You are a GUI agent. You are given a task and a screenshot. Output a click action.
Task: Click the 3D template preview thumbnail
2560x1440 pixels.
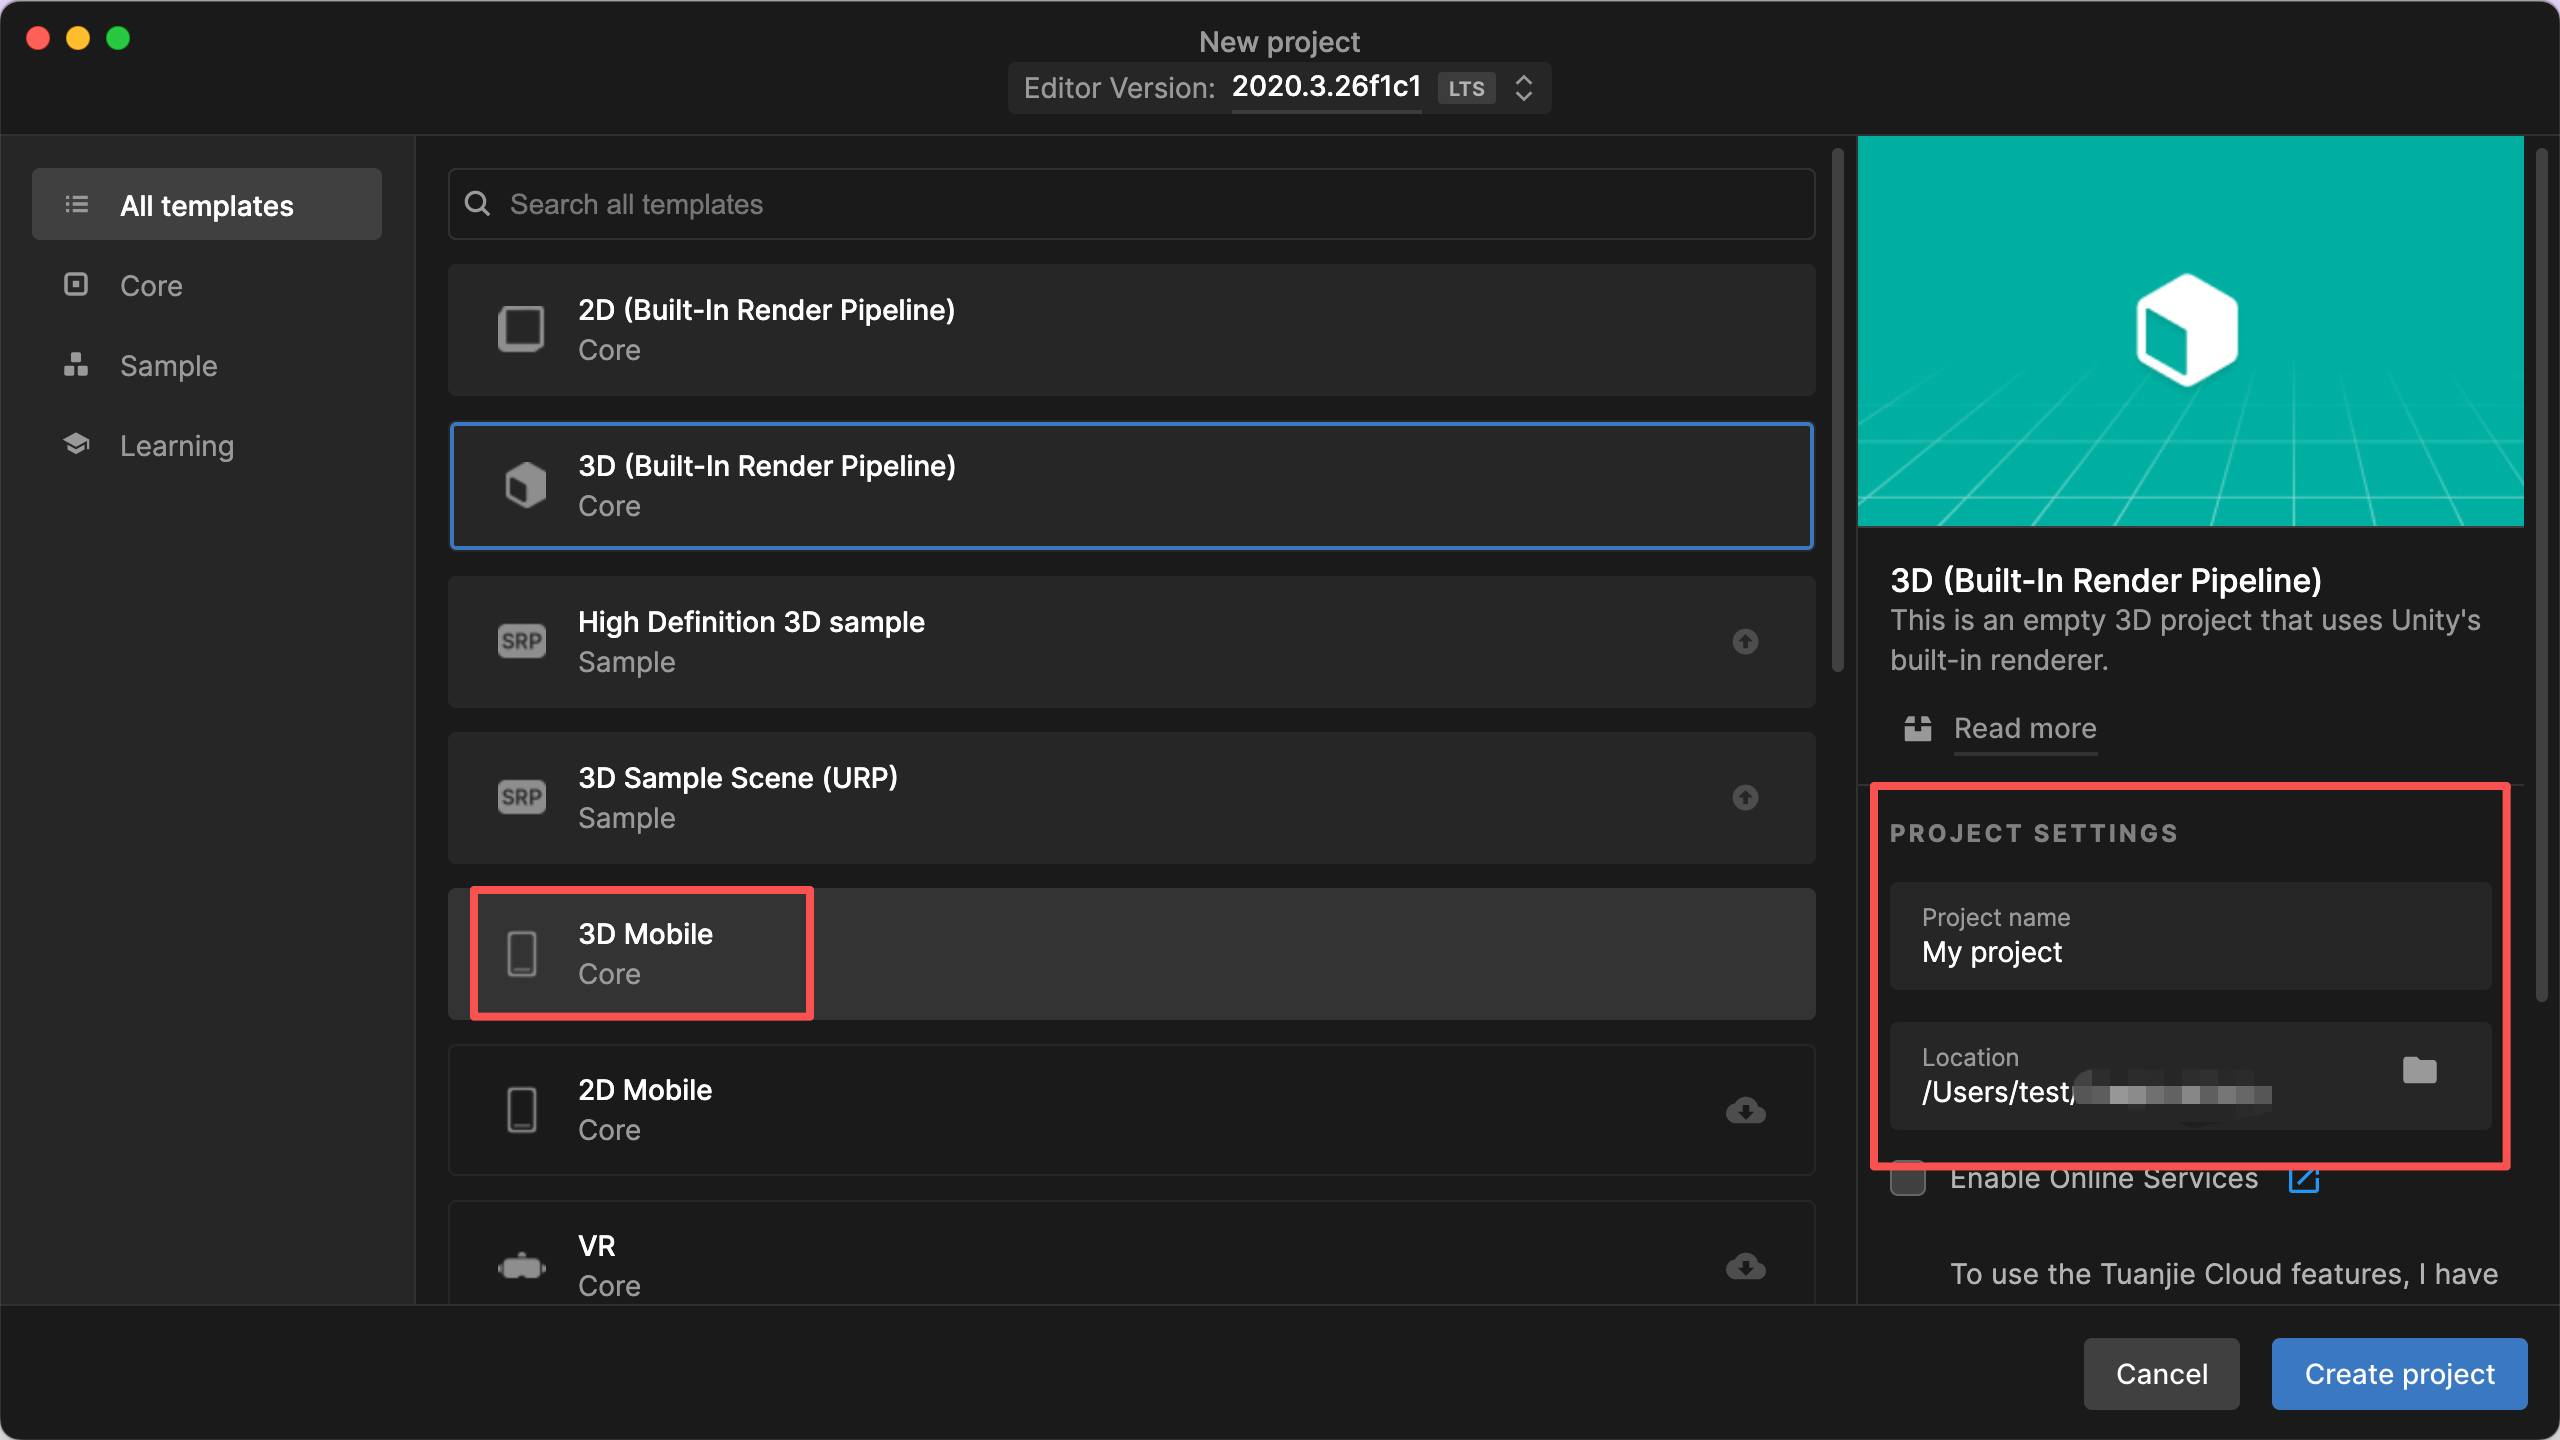(x=2190, y=331)
